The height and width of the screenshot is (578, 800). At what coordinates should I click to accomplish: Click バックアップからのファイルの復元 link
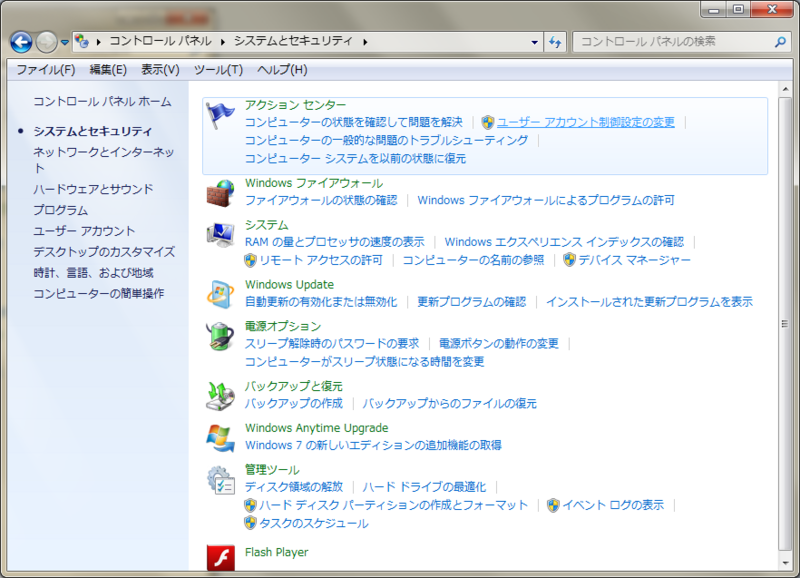pos(449,404)
